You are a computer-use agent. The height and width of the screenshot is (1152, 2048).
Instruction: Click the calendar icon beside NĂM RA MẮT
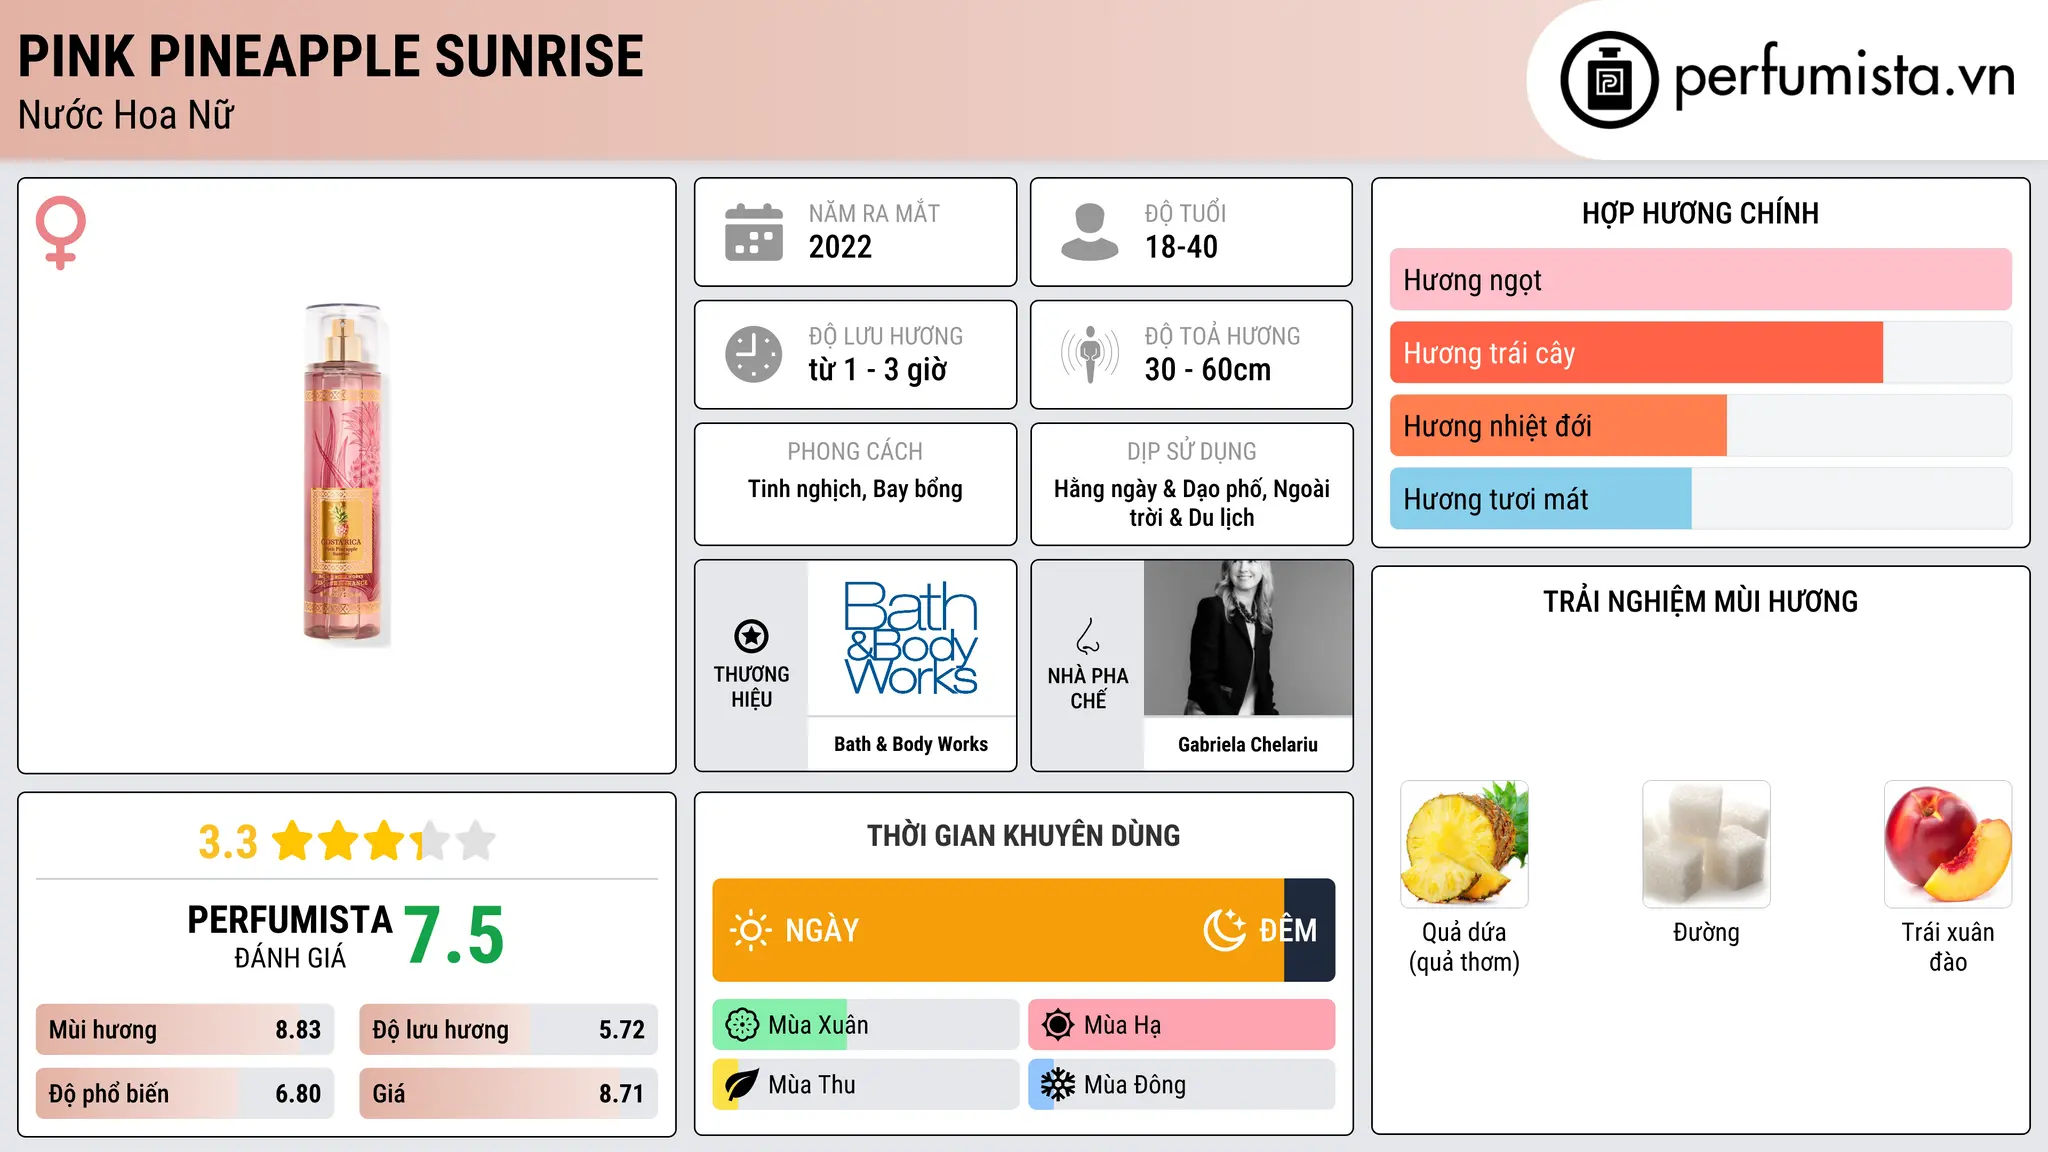754,232
